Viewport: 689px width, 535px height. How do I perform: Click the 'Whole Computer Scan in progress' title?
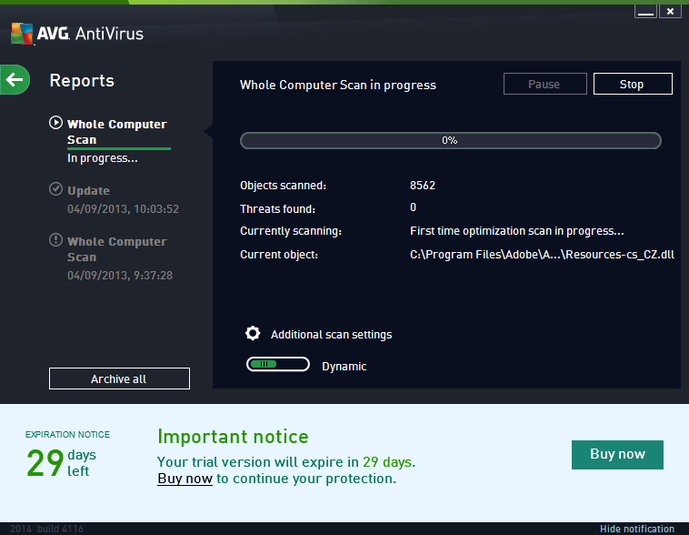pyautogui.click(x=338, y=85)
